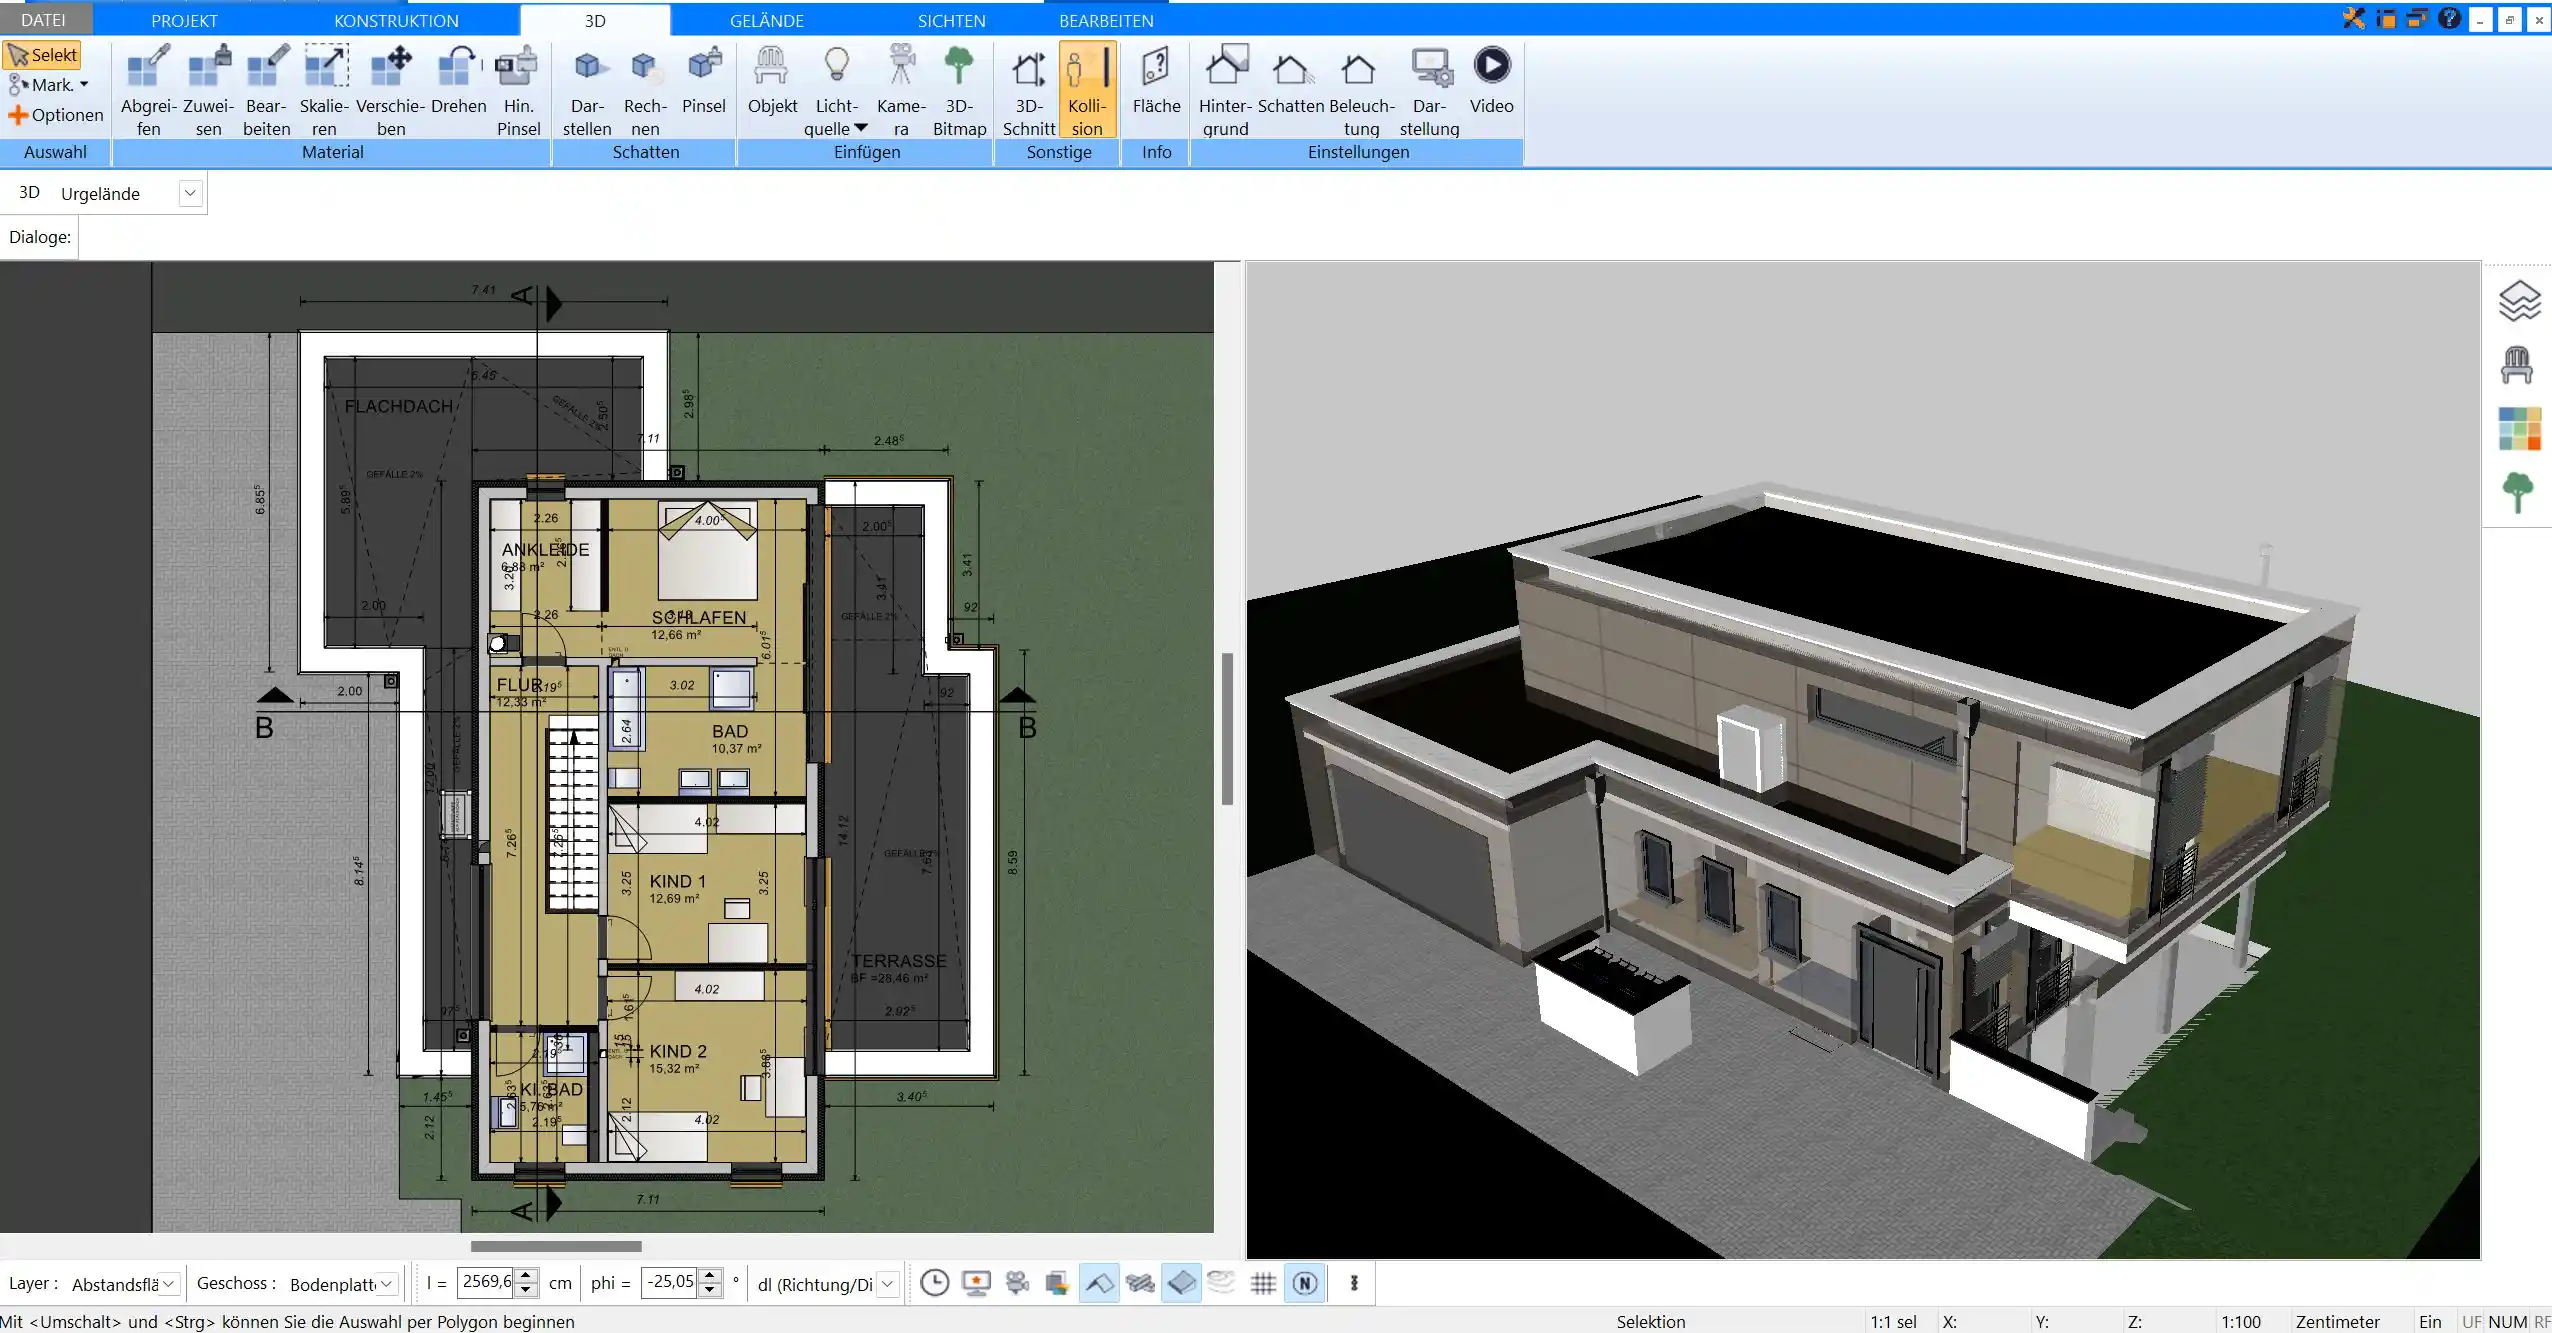Switch to the BEARBEITEN tab
Viewport: 2552px width, 1333px height.
coord(1106,20)
